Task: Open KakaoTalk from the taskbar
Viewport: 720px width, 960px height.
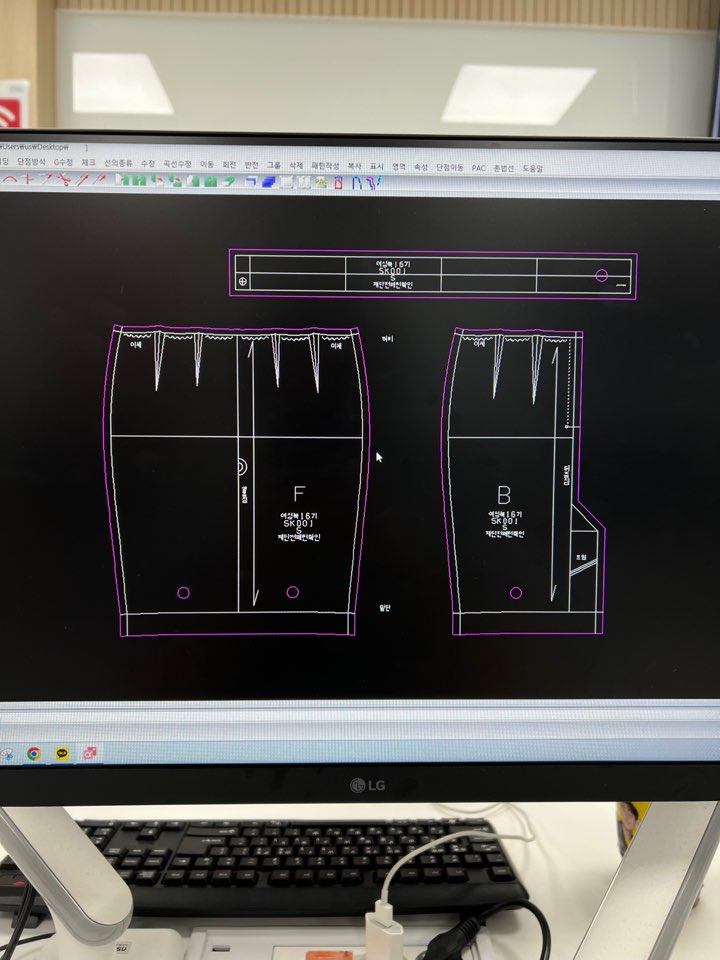Action: click(x=62, y=753)
